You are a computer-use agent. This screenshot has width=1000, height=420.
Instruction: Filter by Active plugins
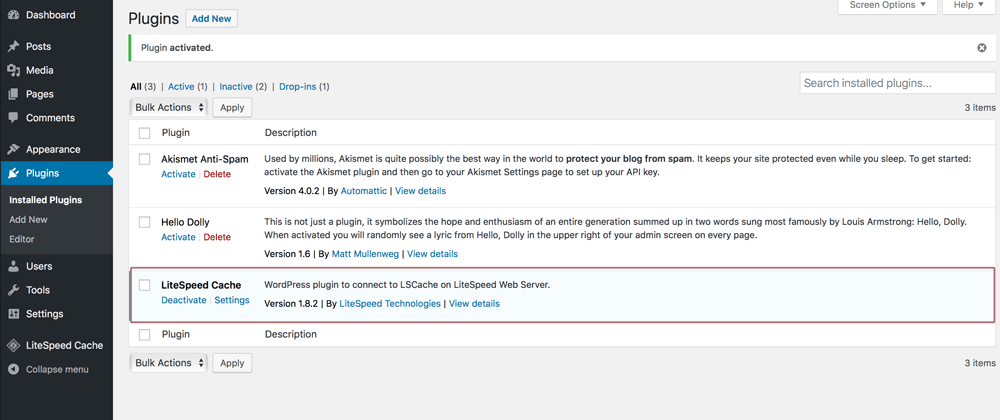[x=181, y=86]
